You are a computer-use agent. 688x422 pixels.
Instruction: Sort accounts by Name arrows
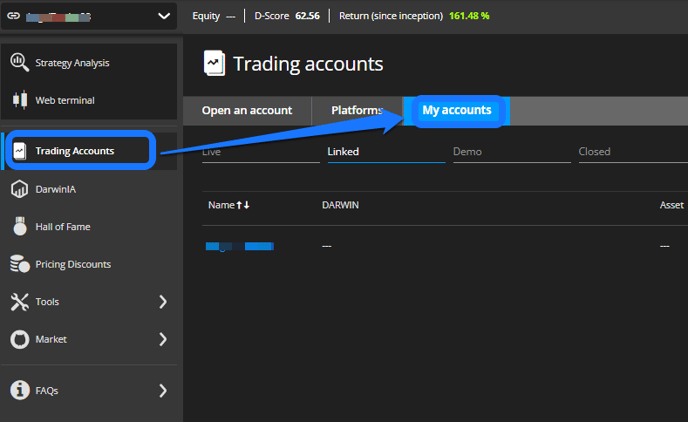coord(243,205)
